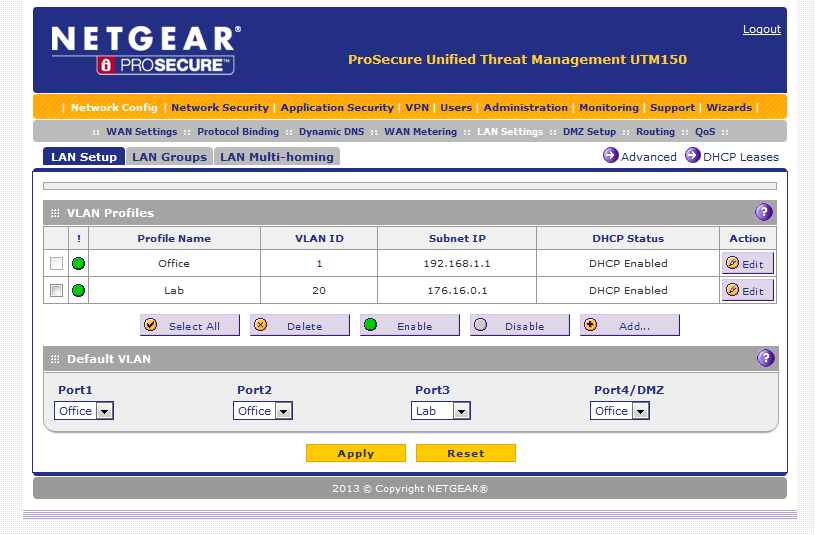
Task: Click subnet IP 192.168.1.1
Action: 457,264
